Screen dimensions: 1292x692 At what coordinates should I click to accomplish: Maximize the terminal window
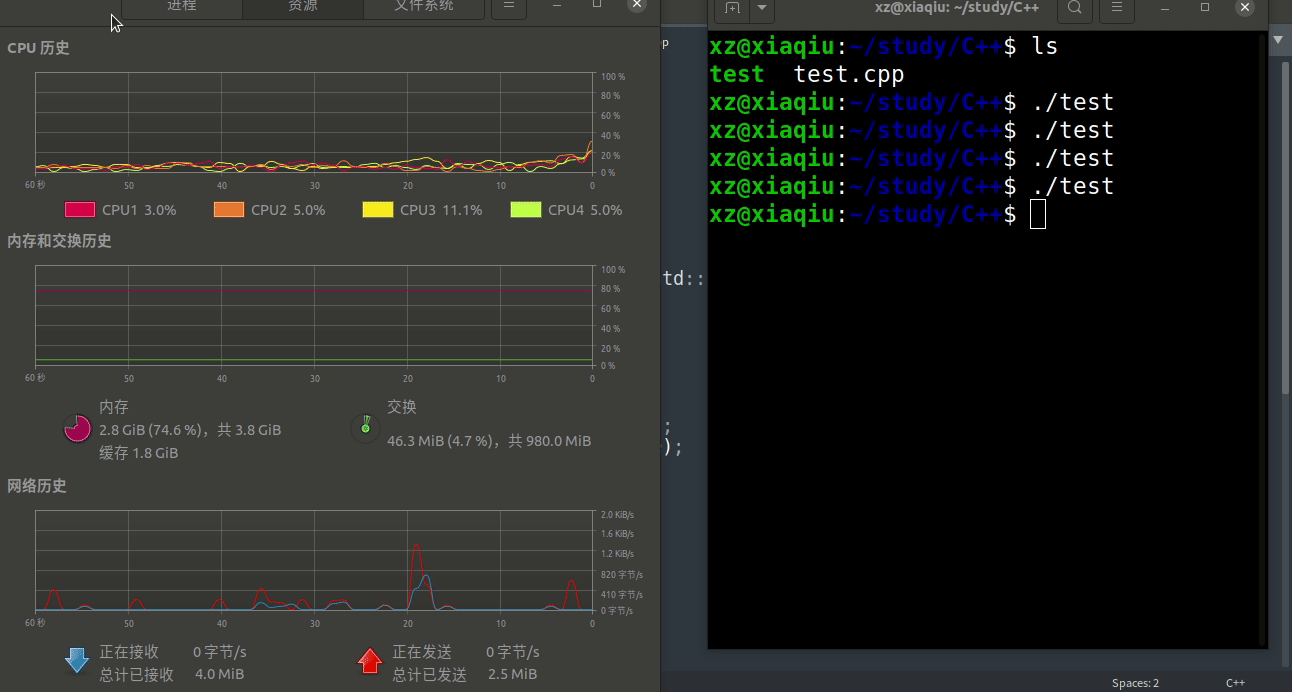(x=1205, y=7)
